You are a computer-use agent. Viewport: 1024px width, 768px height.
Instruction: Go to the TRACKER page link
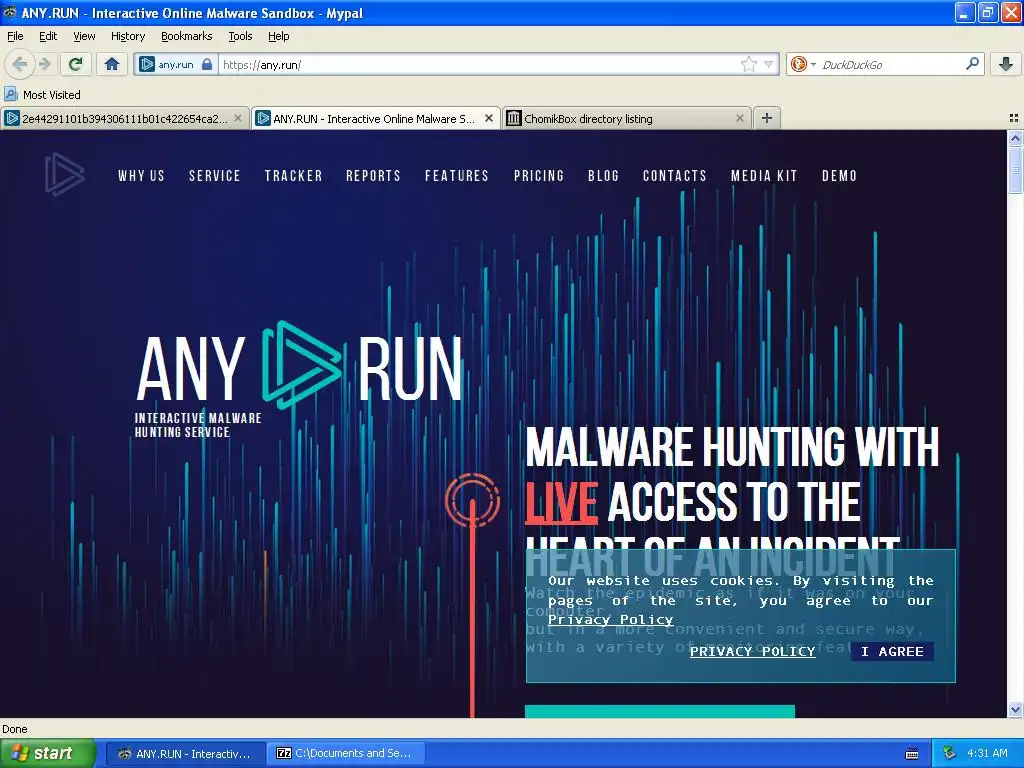coord(293,176)
